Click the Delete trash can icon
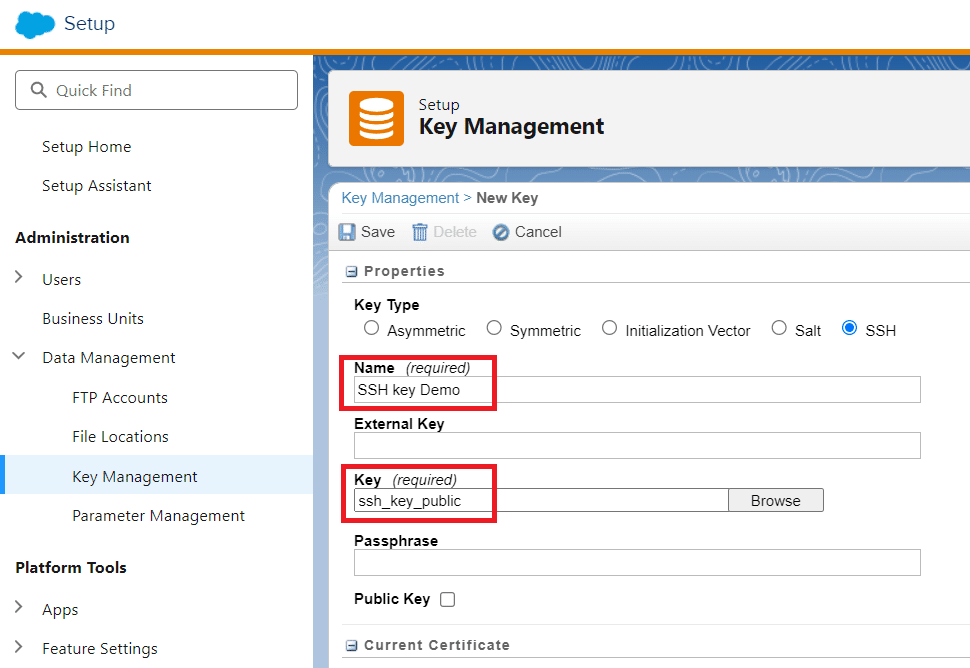This screenshot has height=668, width=970. pyautogui.click(x=420, y=232)
